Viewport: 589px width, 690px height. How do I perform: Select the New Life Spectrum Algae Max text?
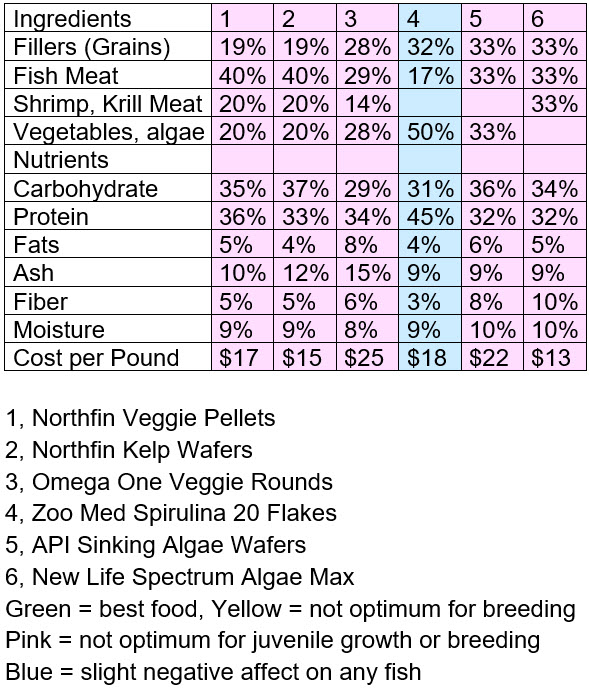click(x=193, y=577)
